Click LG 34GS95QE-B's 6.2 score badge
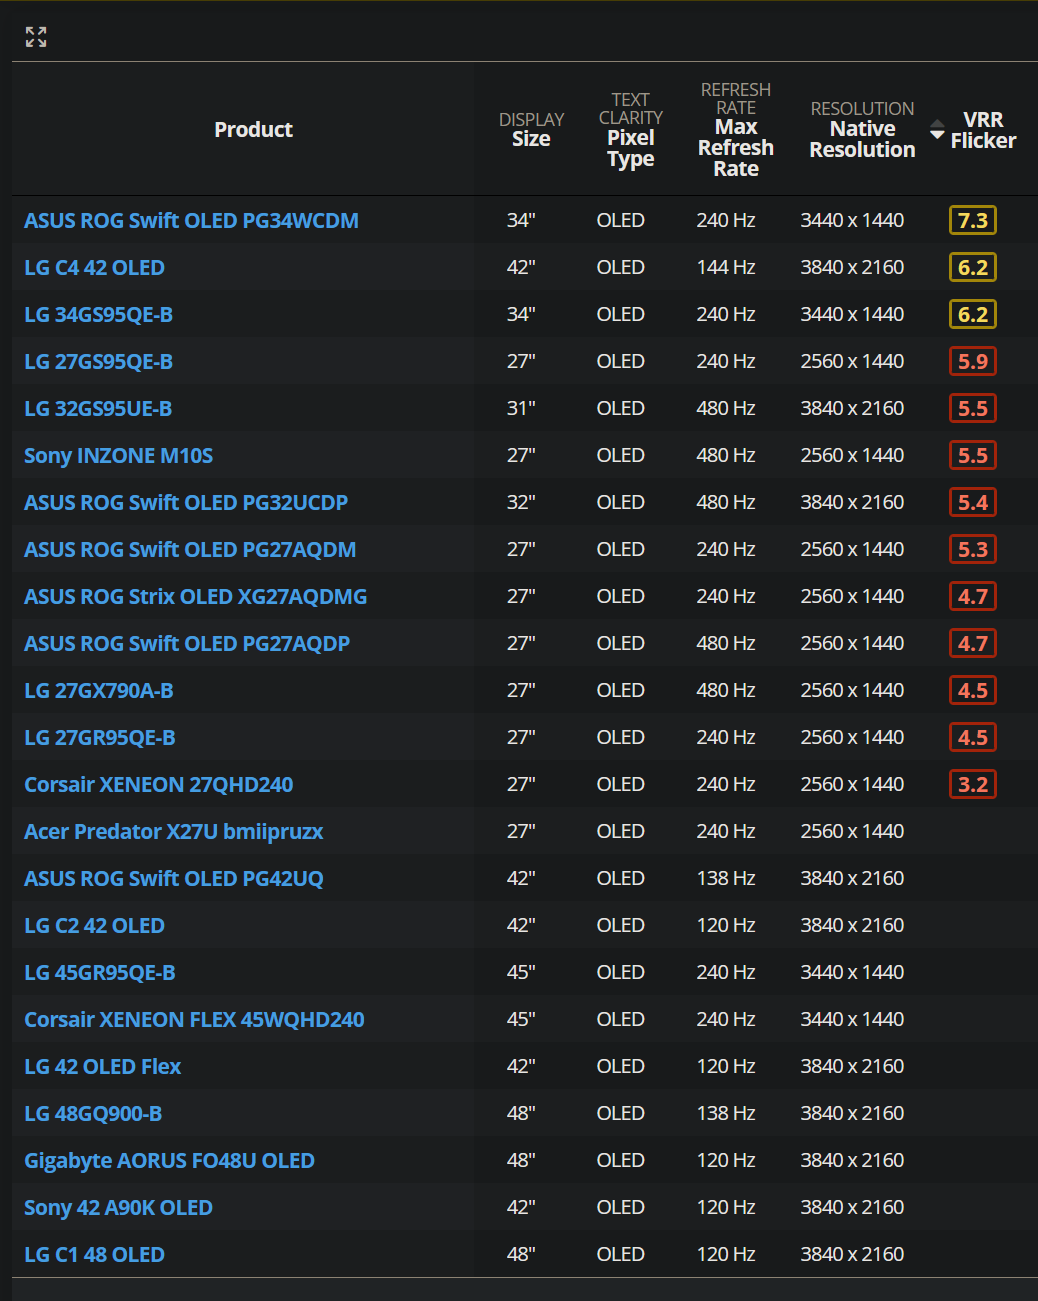1038x1301 pixels. tap(973, 314)
